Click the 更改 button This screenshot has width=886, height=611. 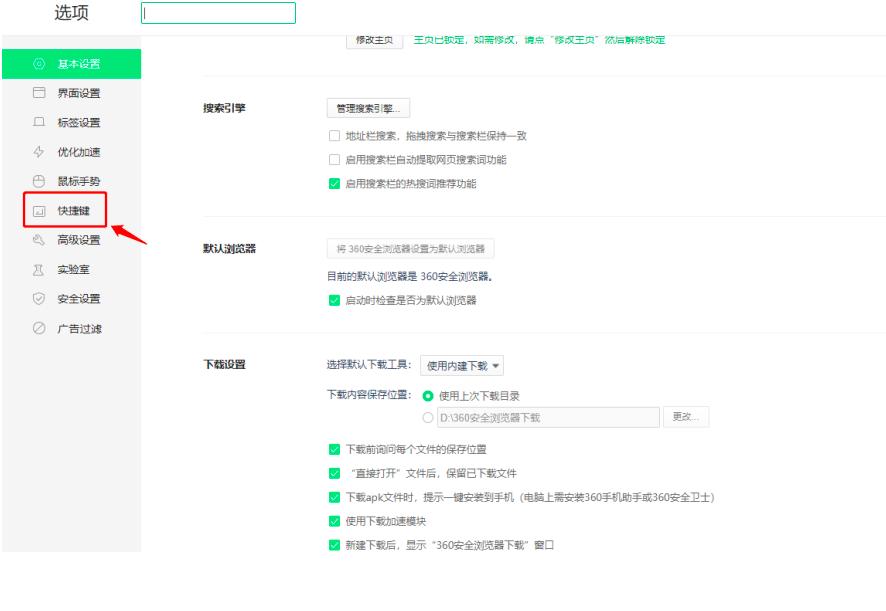tap(686, 417)
